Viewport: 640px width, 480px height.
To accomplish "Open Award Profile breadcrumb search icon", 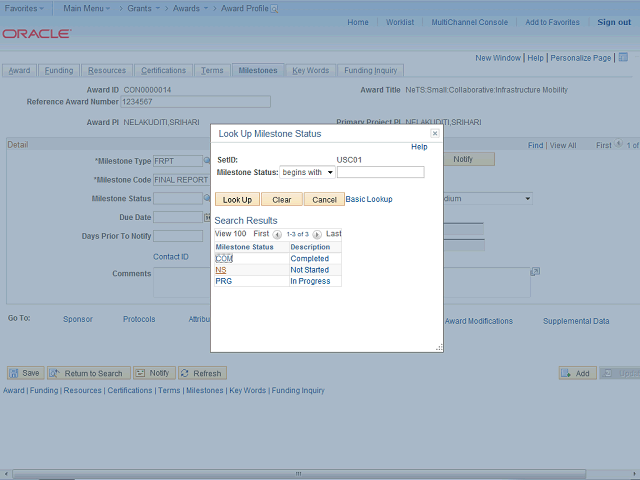I will (275, 9).
